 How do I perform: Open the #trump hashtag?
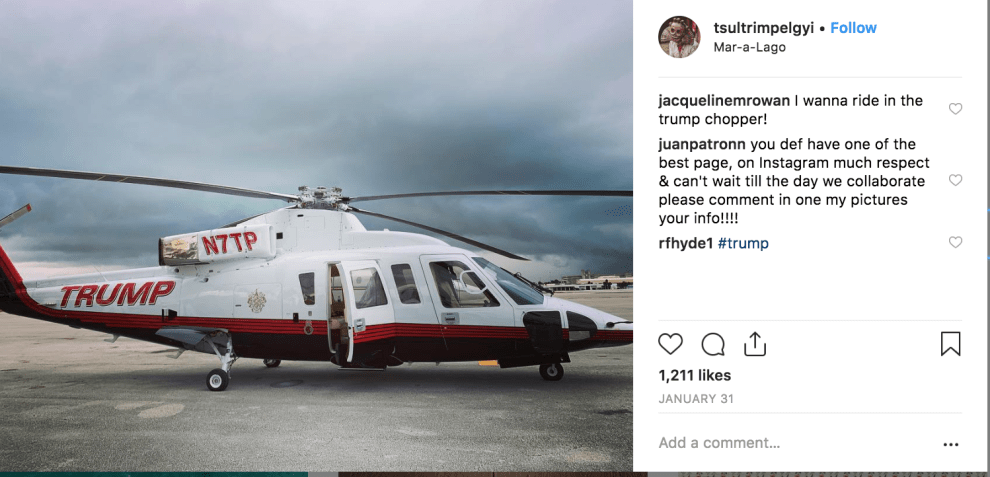pyautogui.click(x=743, y=243)
